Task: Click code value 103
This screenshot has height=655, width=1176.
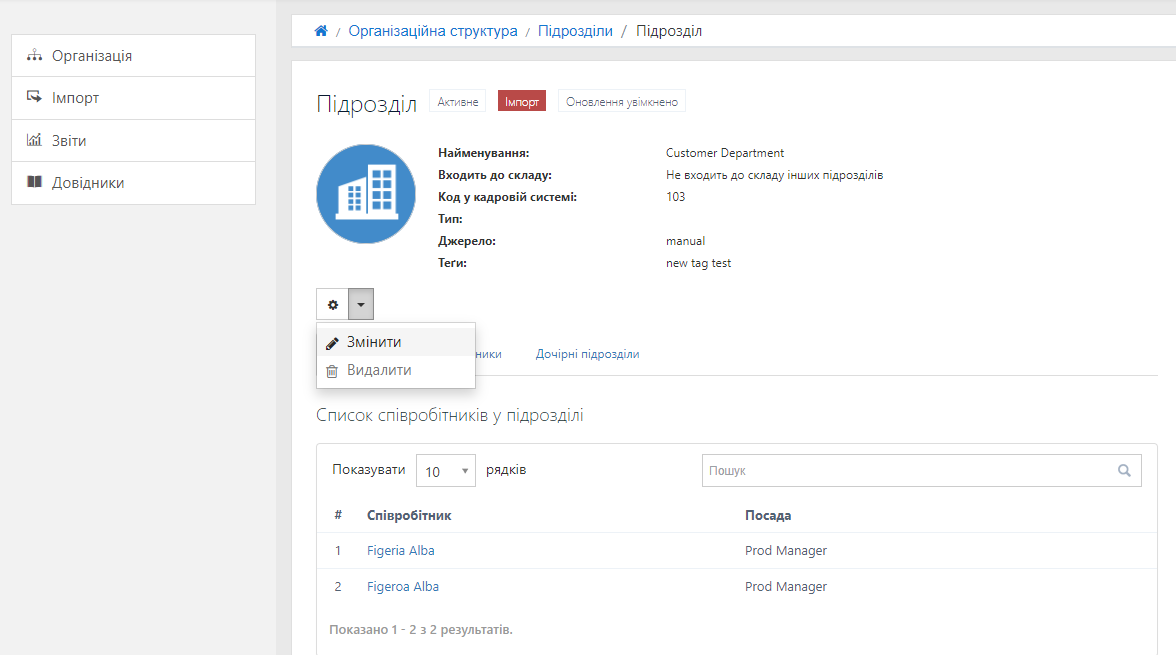Action: pos(675,197)
